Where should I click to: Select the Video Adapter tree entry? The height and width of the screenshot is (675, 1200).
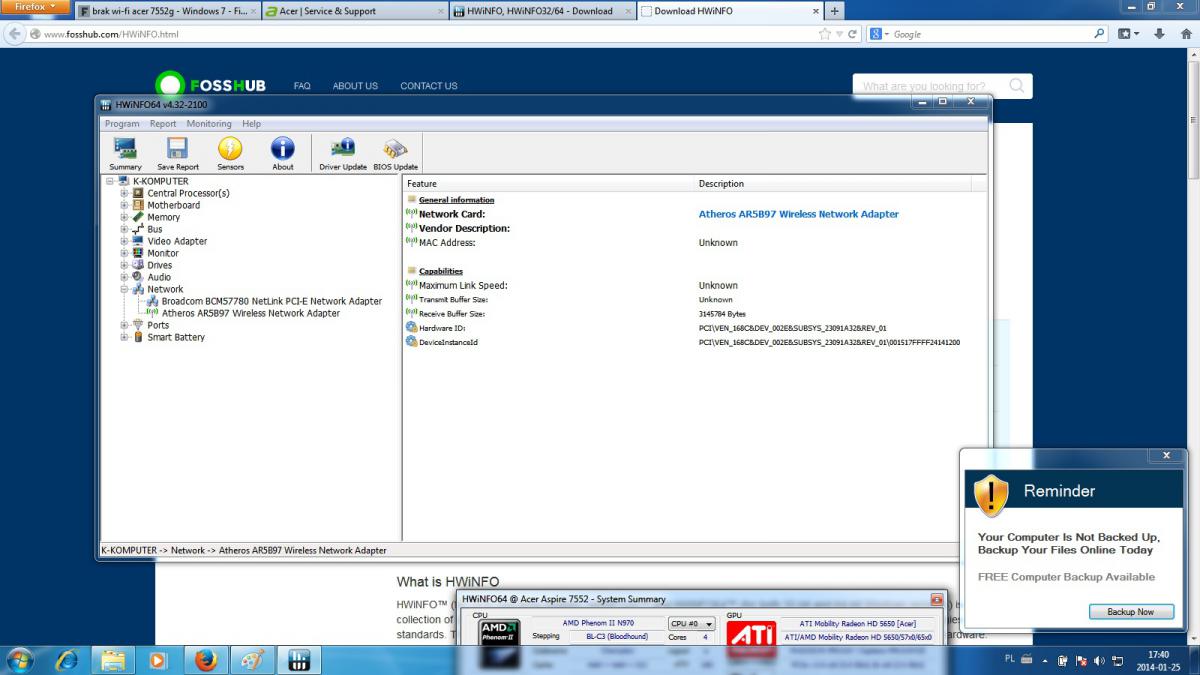pos(177,241)
